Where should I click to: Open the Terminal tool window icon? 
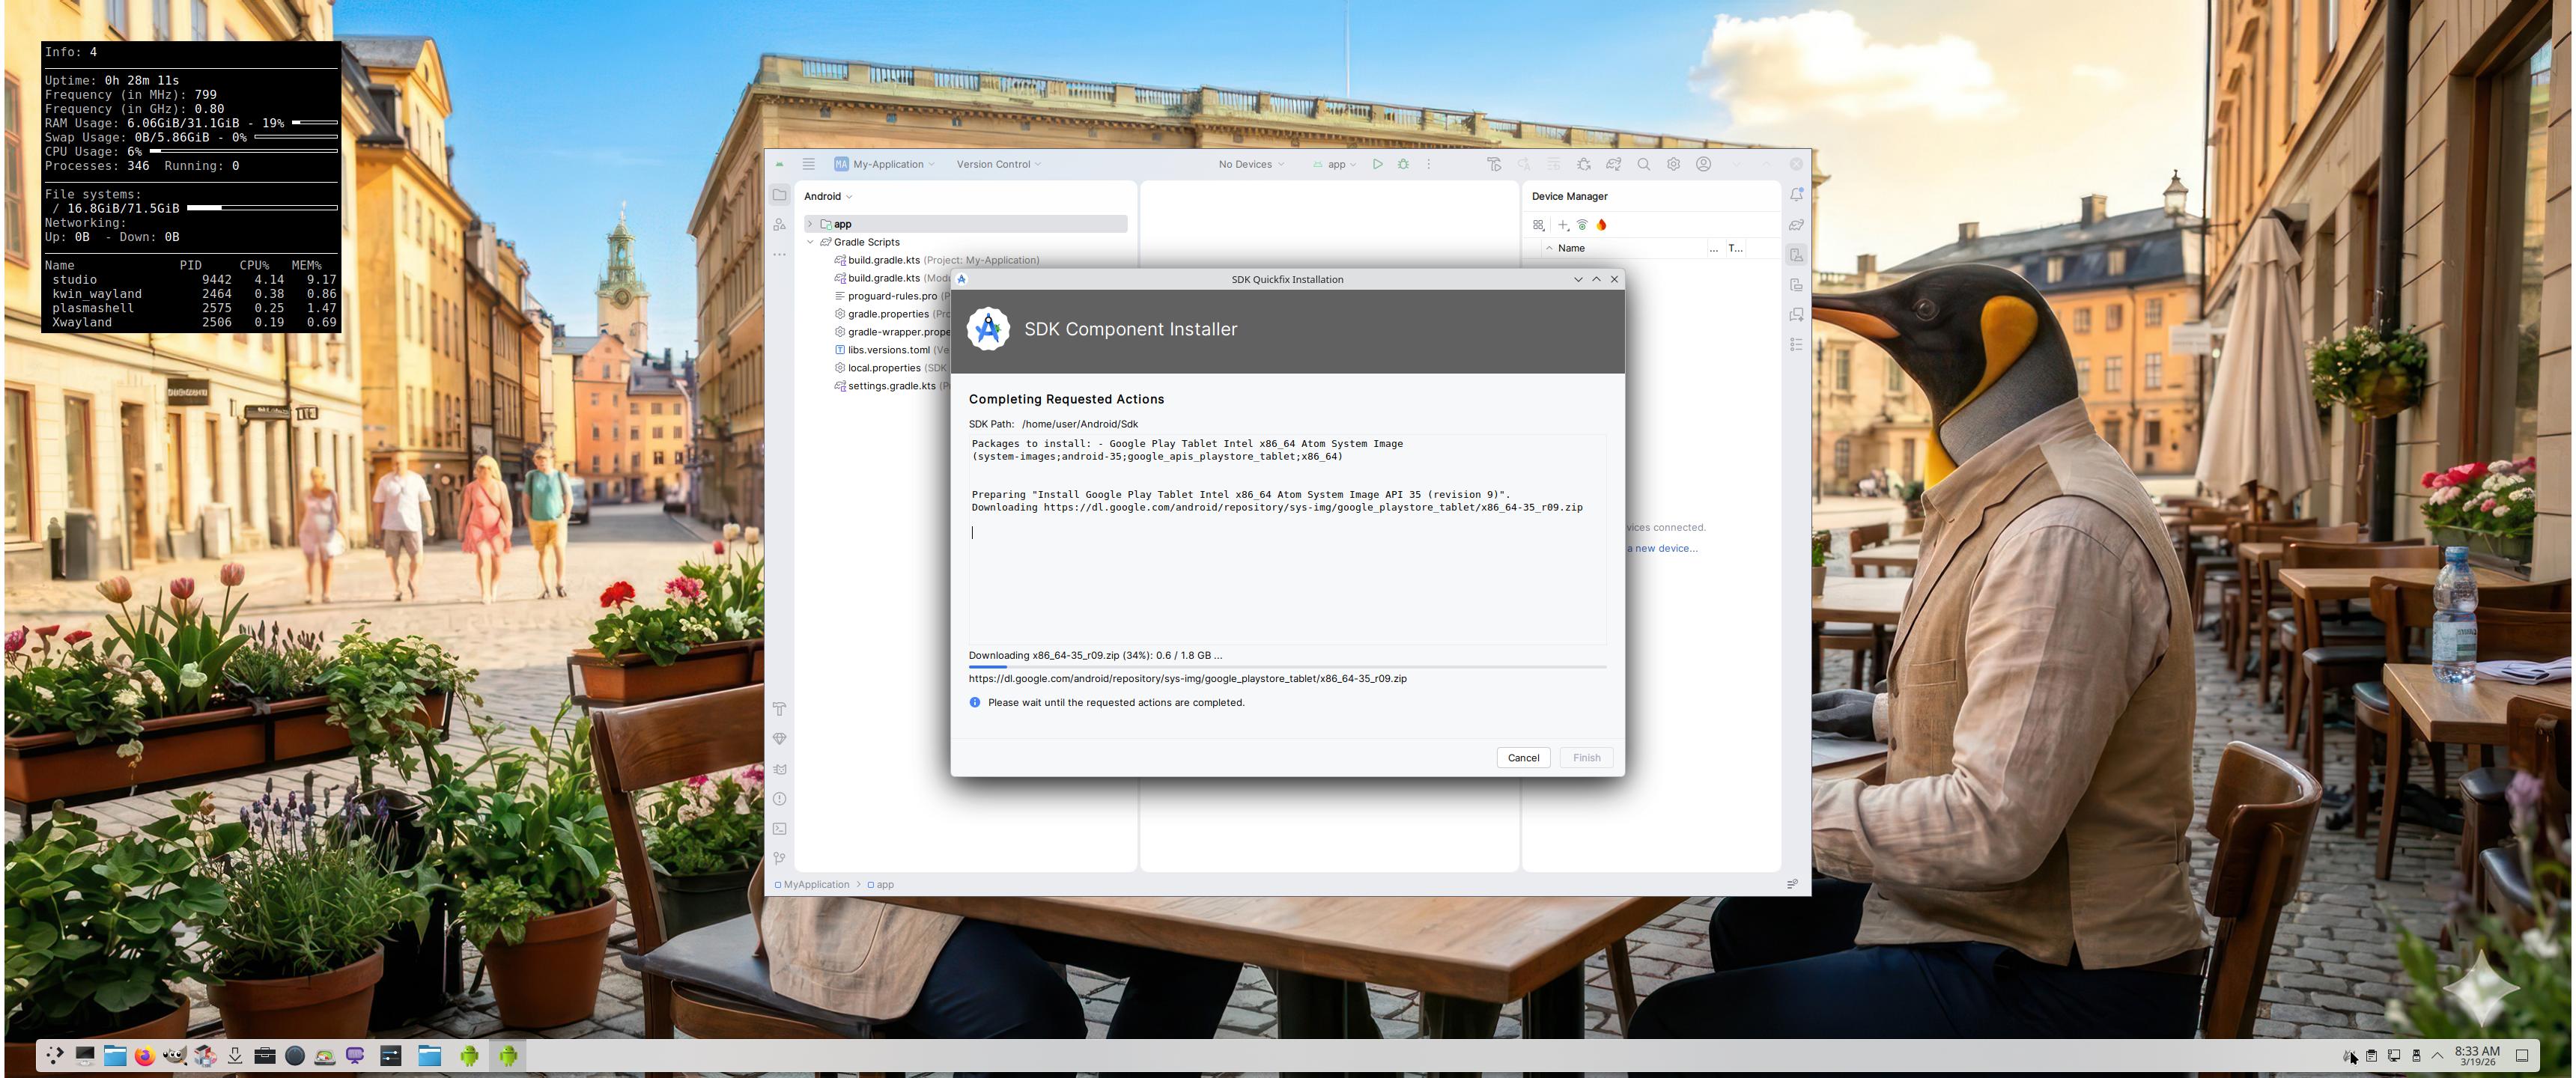tap(779, 829)
